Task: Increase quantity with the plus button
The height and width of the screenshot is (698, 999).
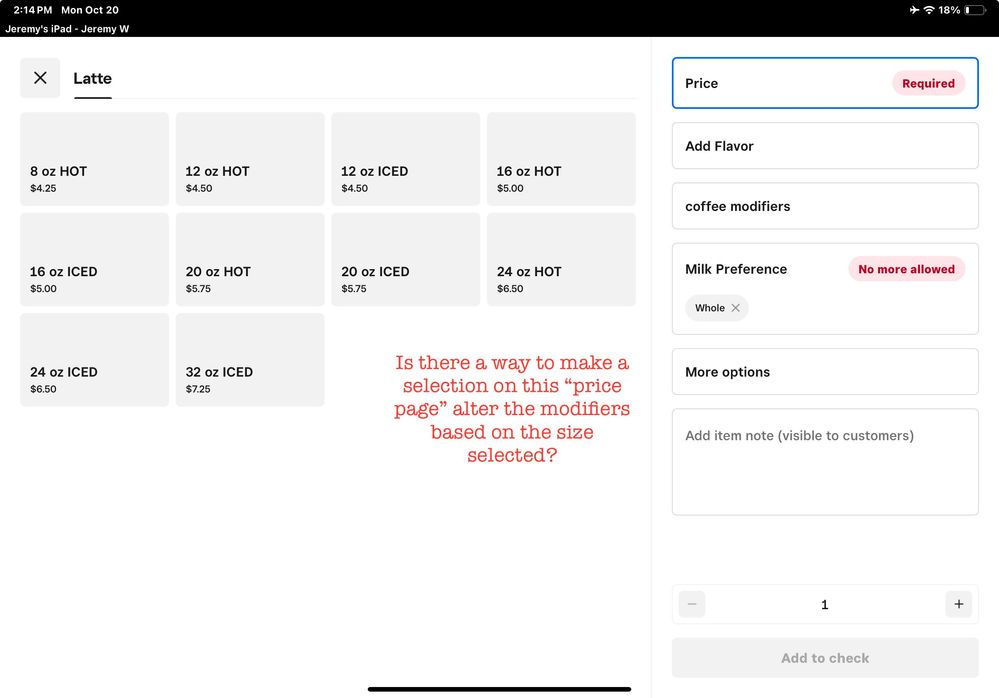Action: tap(958, 604)
